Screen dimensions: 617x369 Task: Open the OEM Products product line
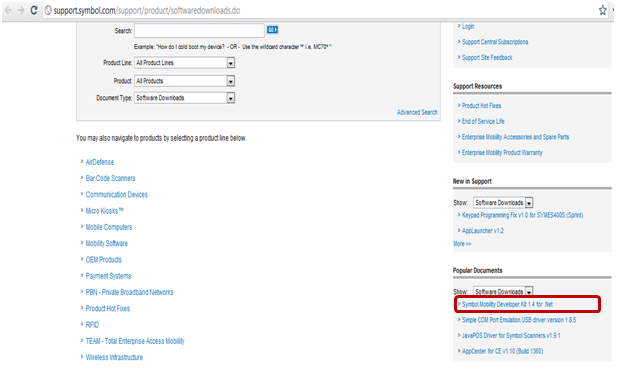(103, 260)
